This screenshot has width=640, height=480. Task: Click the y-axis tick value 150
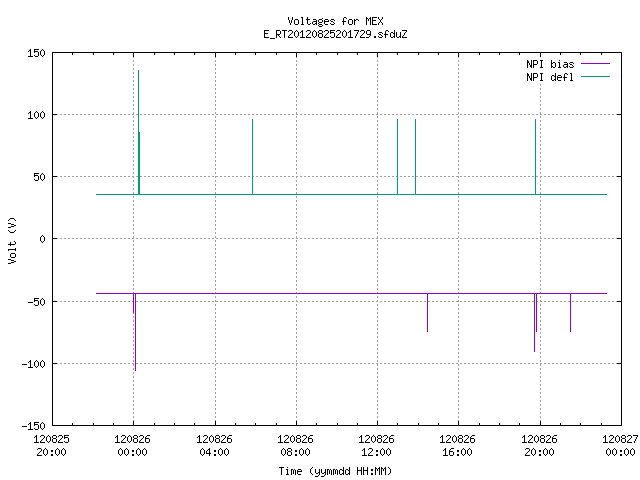point(36,53)
